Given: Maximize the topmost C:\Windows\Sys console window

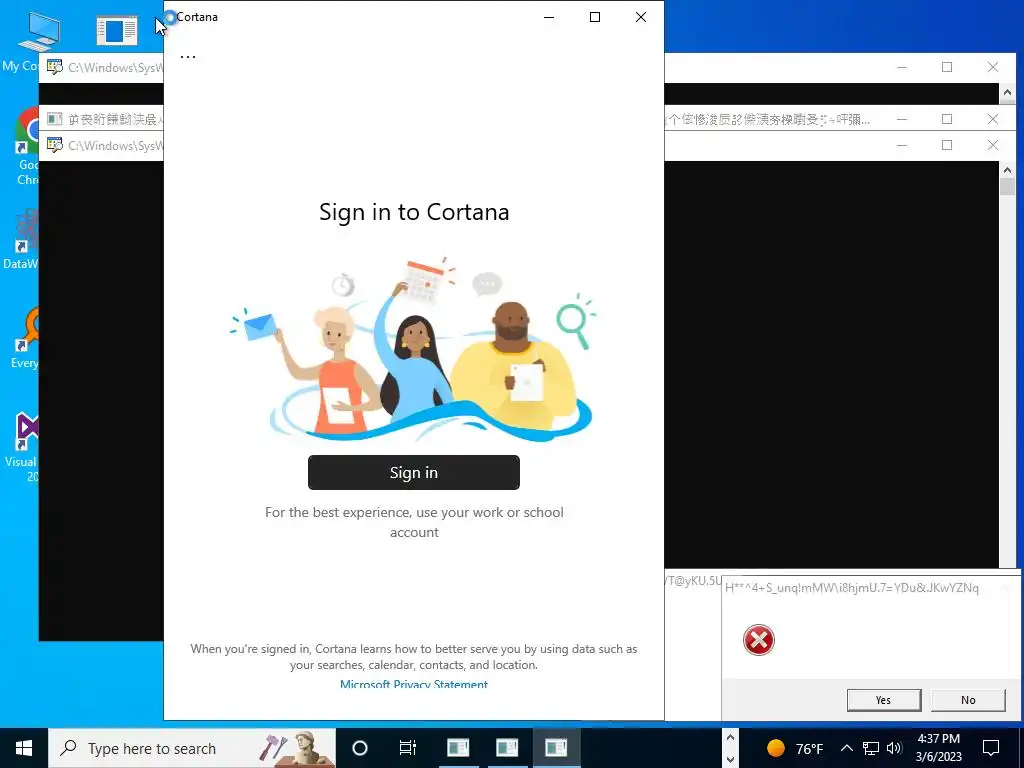Looking at the screenshot, I should pyautogui.click(x=947, y=67).
